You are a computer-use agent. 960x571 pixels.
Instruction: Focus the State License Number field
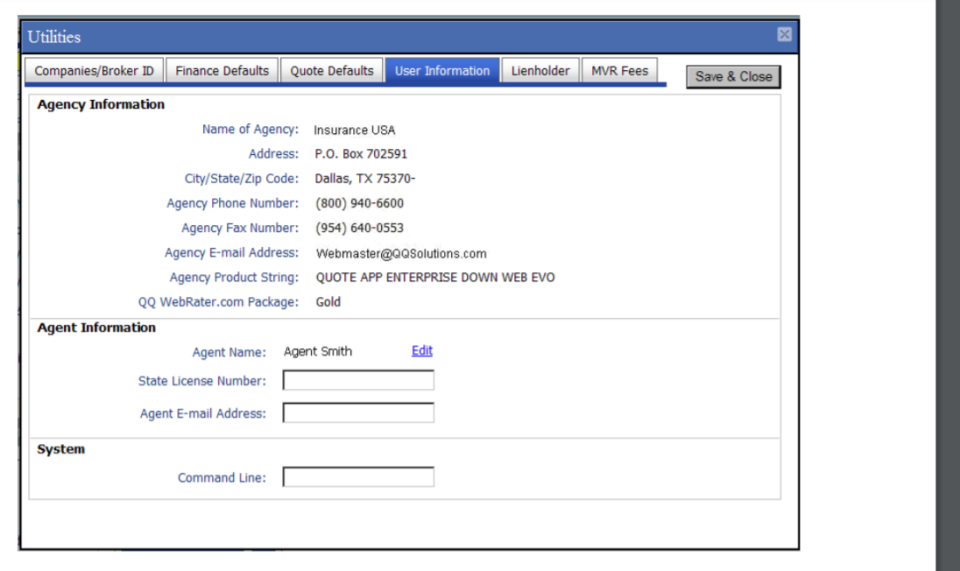358,380
